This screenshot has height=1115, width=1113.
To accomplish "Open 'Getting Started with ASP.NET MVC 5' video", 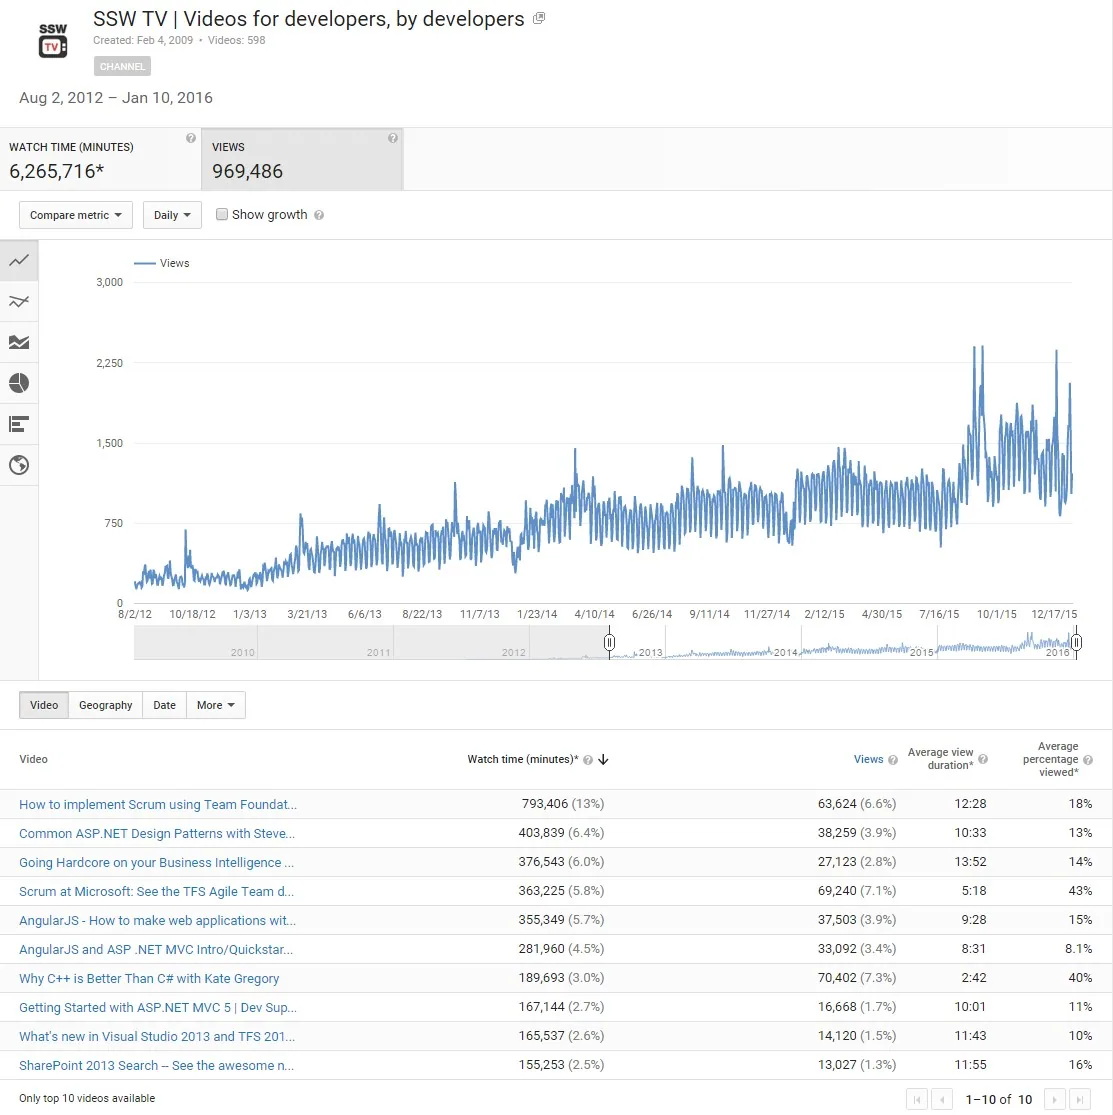I will click(x=158, y=1008).
